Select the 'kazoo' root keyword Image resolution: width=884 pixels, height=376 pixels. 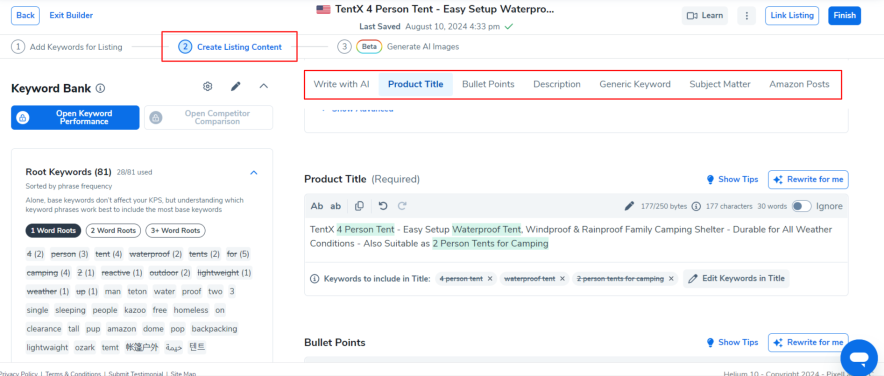135,310
